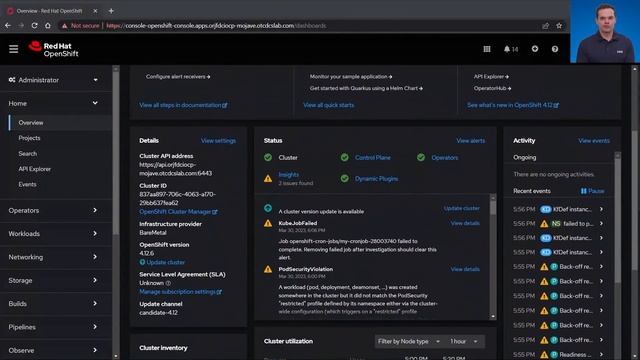
Task: Expand the Storage navigation section
Action: [56, 280]
